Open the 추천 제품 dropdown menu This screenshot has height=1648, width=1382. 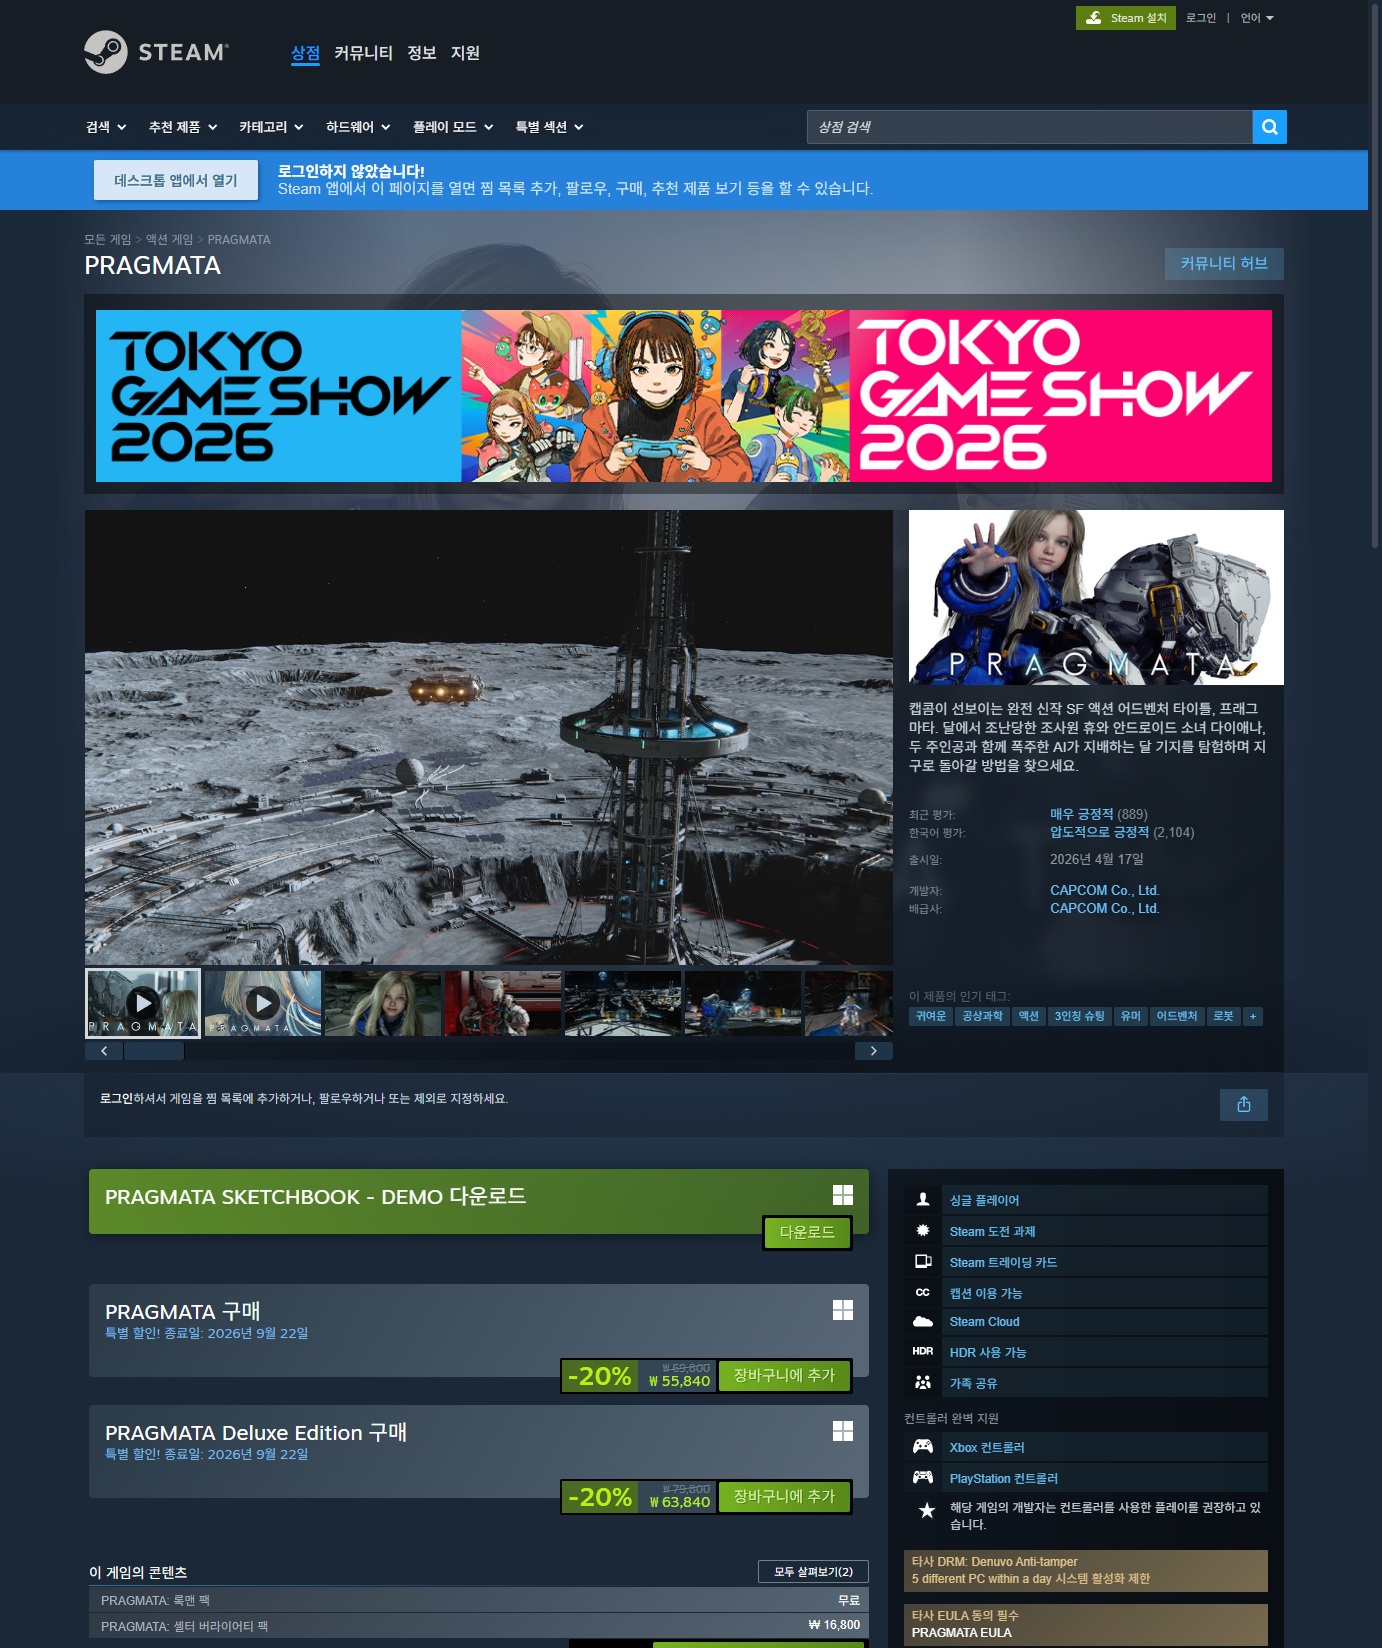[183, 127]
